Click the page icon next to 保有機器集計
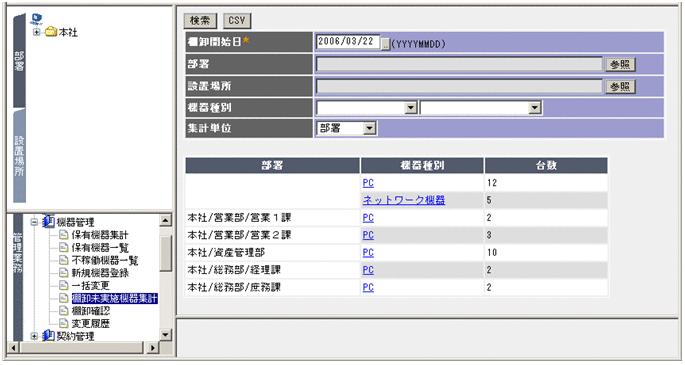Viewport: 685px width, 365px height. [x=64, y=235]
